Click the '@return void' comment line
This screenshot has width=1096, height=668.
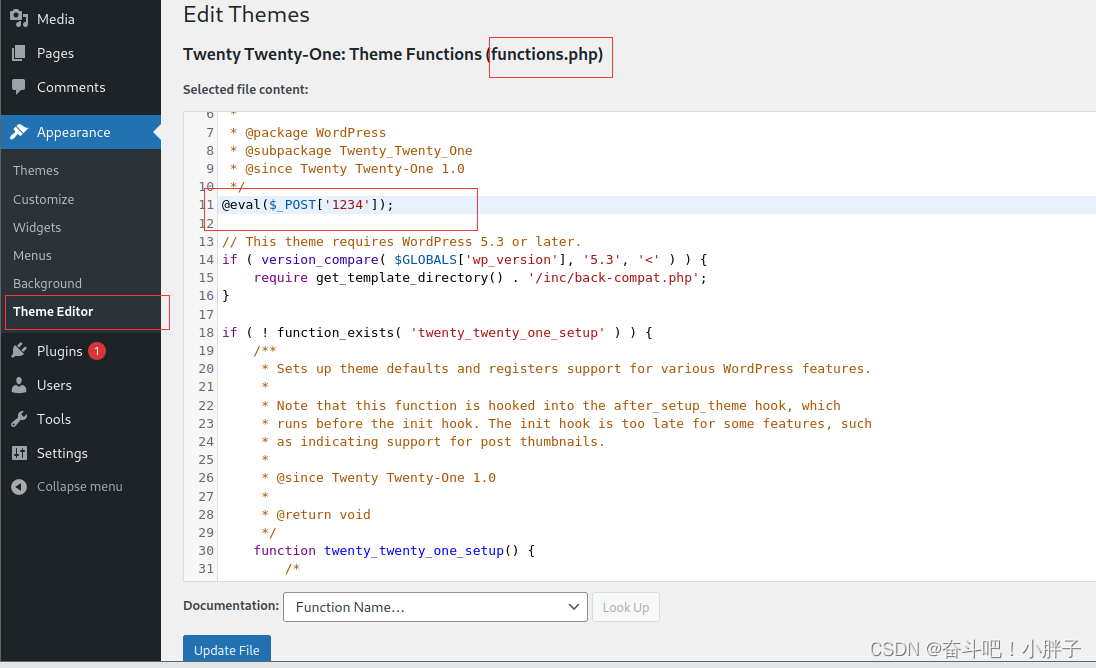pyautogui.click(x=316, y=515)
